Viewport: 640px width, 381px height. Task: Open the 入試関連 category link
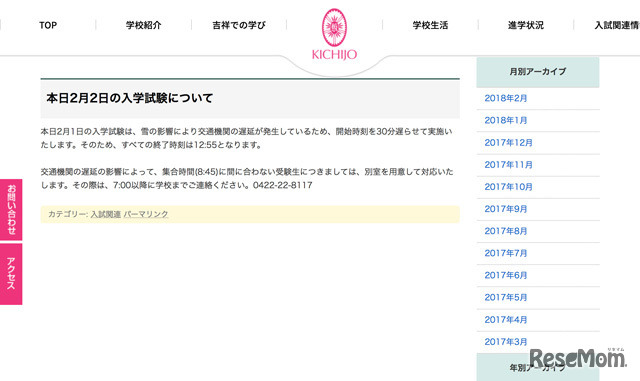click(106, 214)
